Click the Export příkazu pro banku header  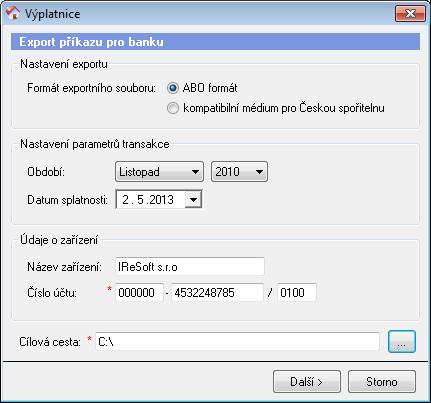215,42
